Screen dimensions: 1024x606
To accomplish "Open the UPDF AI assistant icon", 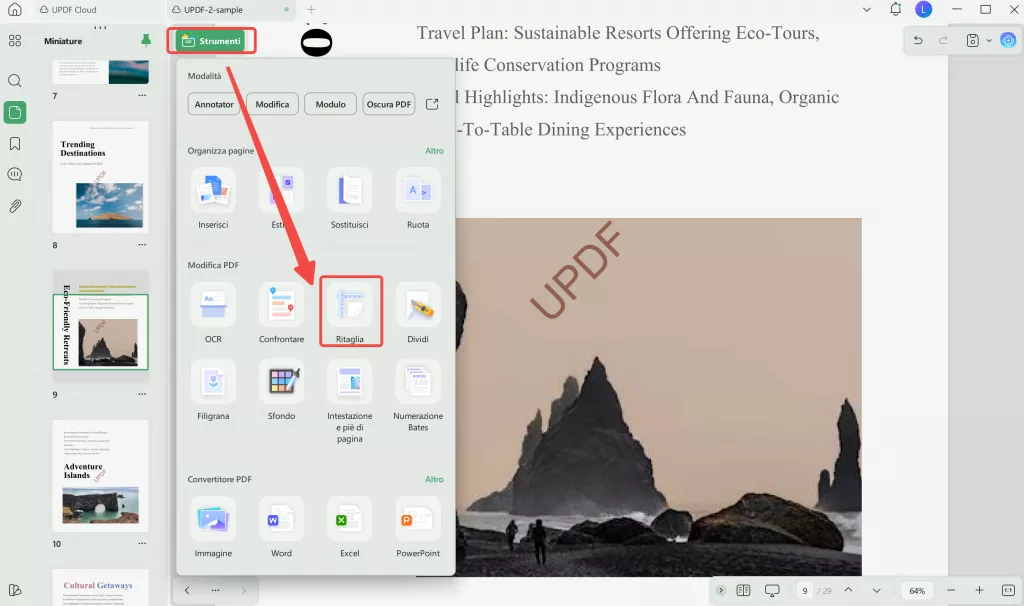I will 1008,40.
